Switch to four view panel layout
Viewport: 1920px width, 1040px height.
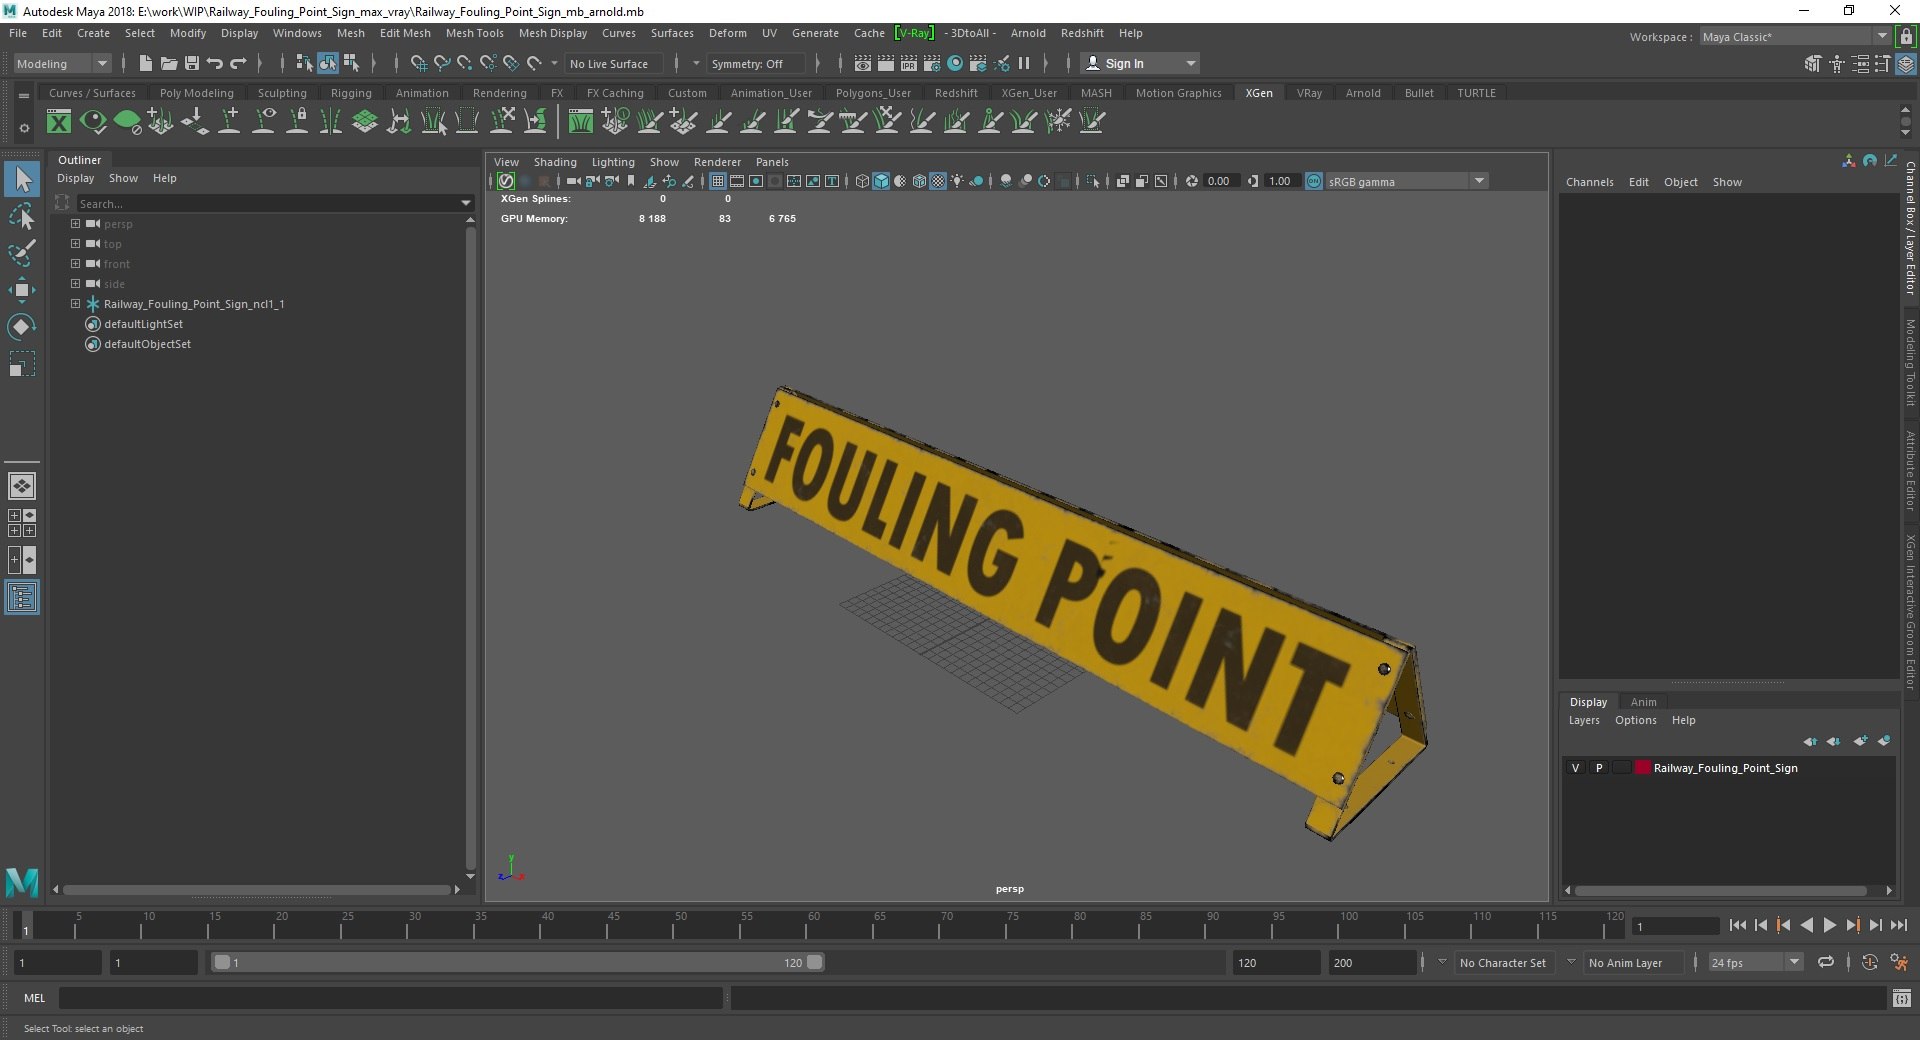[22, 523]
